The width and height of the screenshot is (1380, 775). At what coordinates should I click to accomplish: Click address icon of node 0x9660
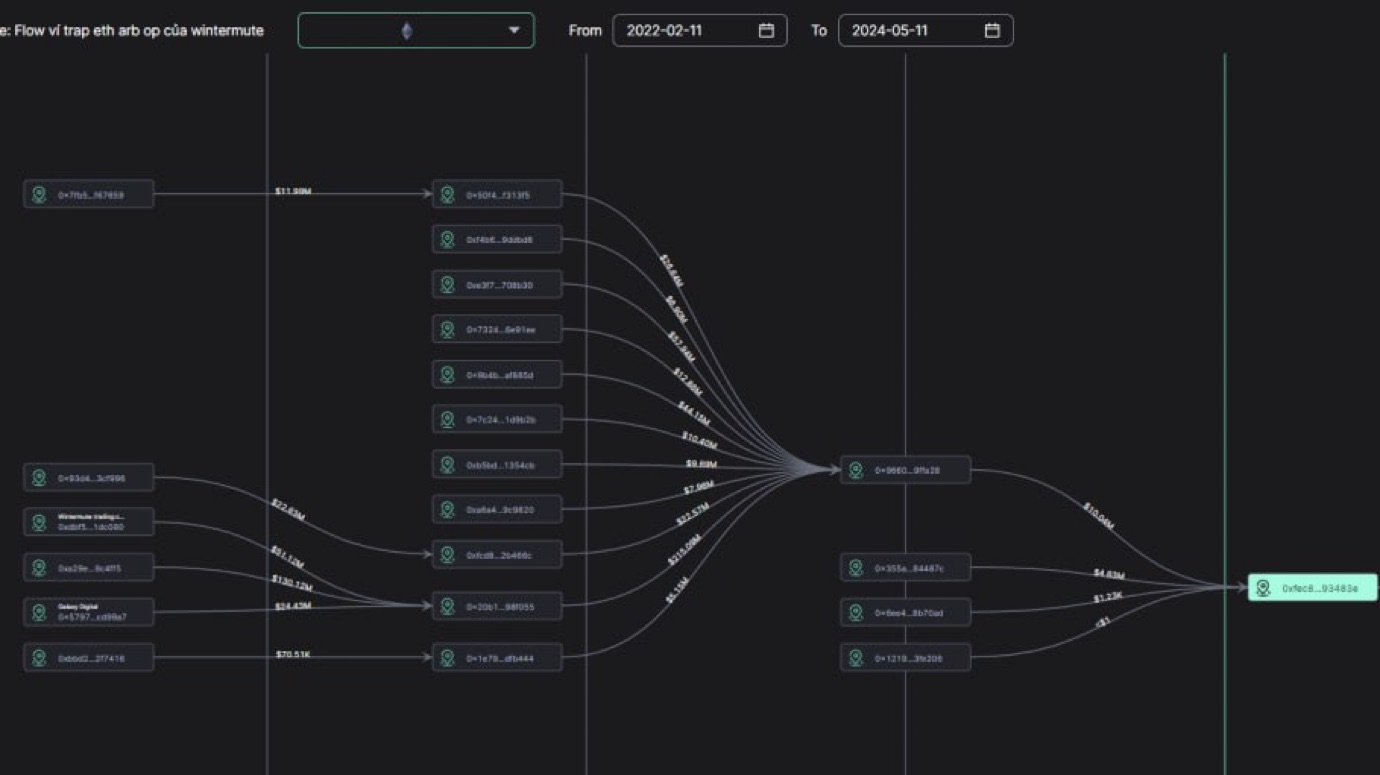856,470
